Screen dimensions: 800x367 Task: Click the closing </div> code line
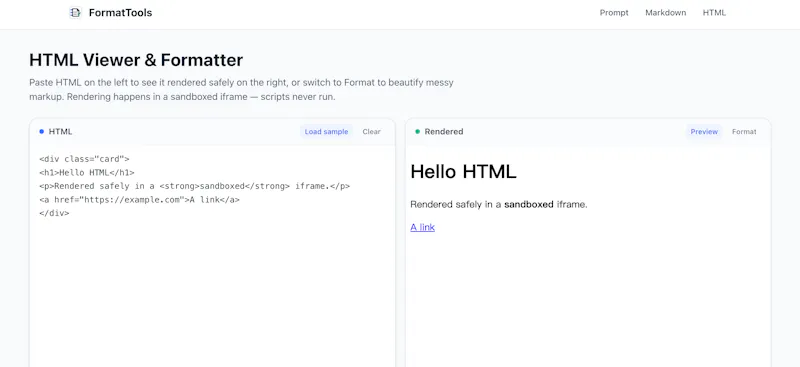pyautogui.click(x=54, y=213)
